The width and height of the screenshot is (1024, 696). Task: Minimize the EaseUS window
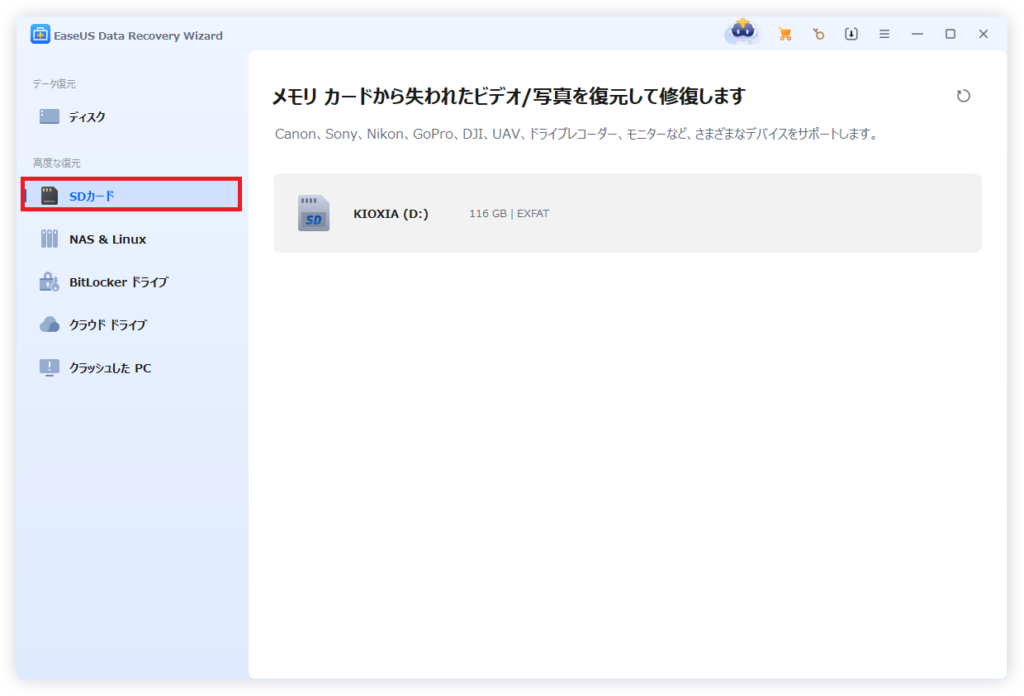click(x=918, y=34)
